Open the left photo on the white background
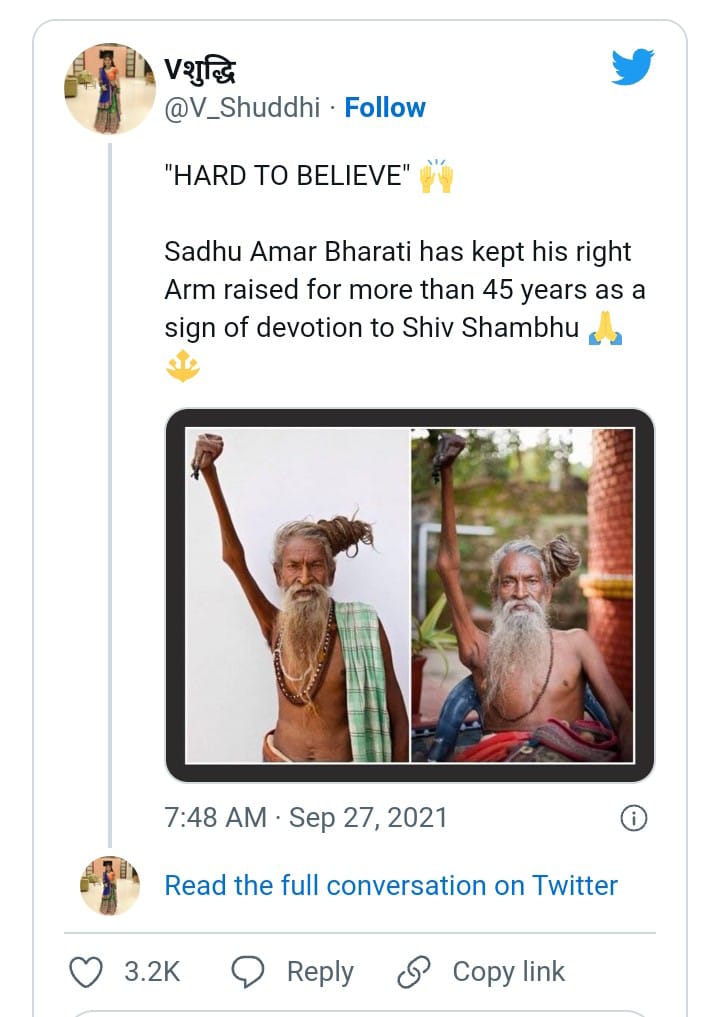Viewport: 720px width, 1017px height. pyautogui.click(x=298, y=595)
